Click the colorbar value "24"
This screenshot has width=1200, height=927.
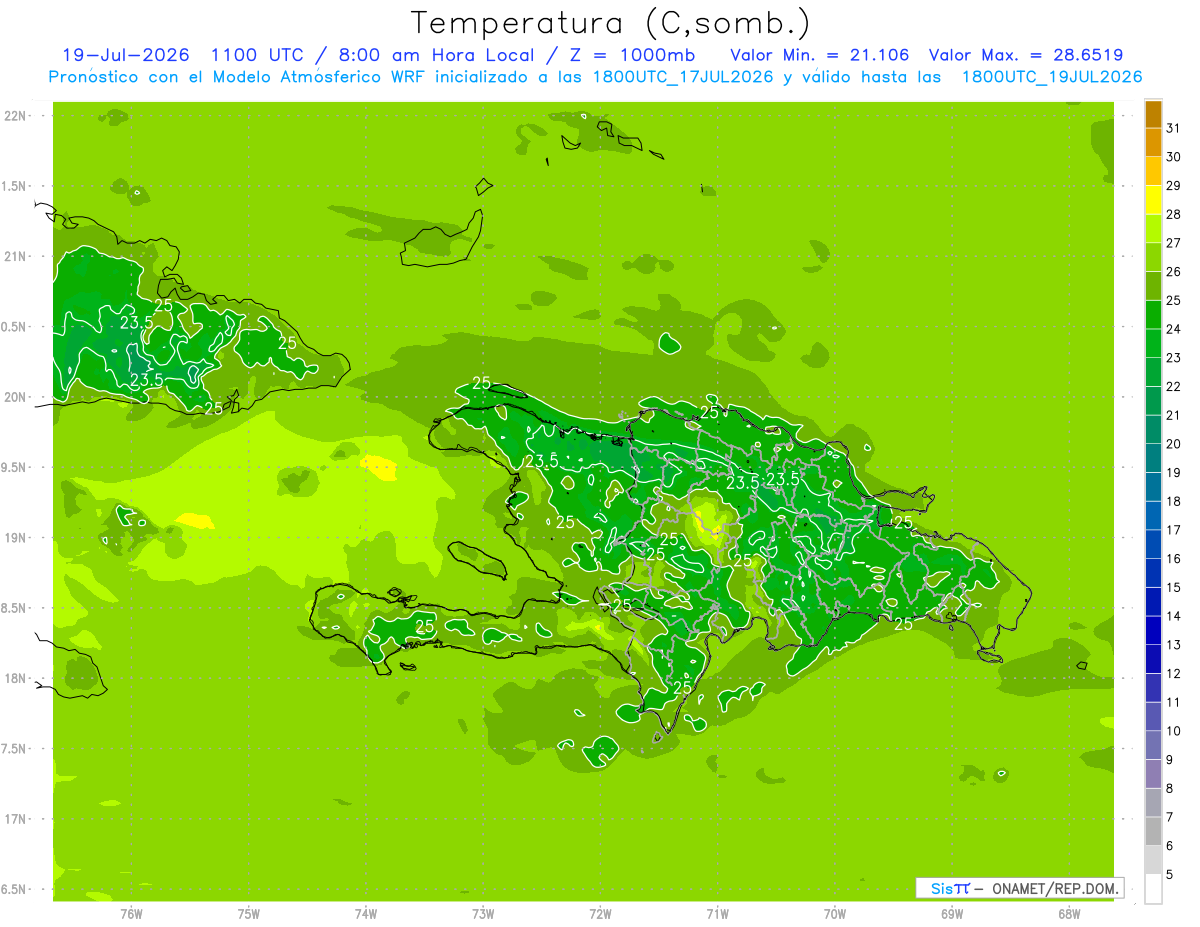1174,329
